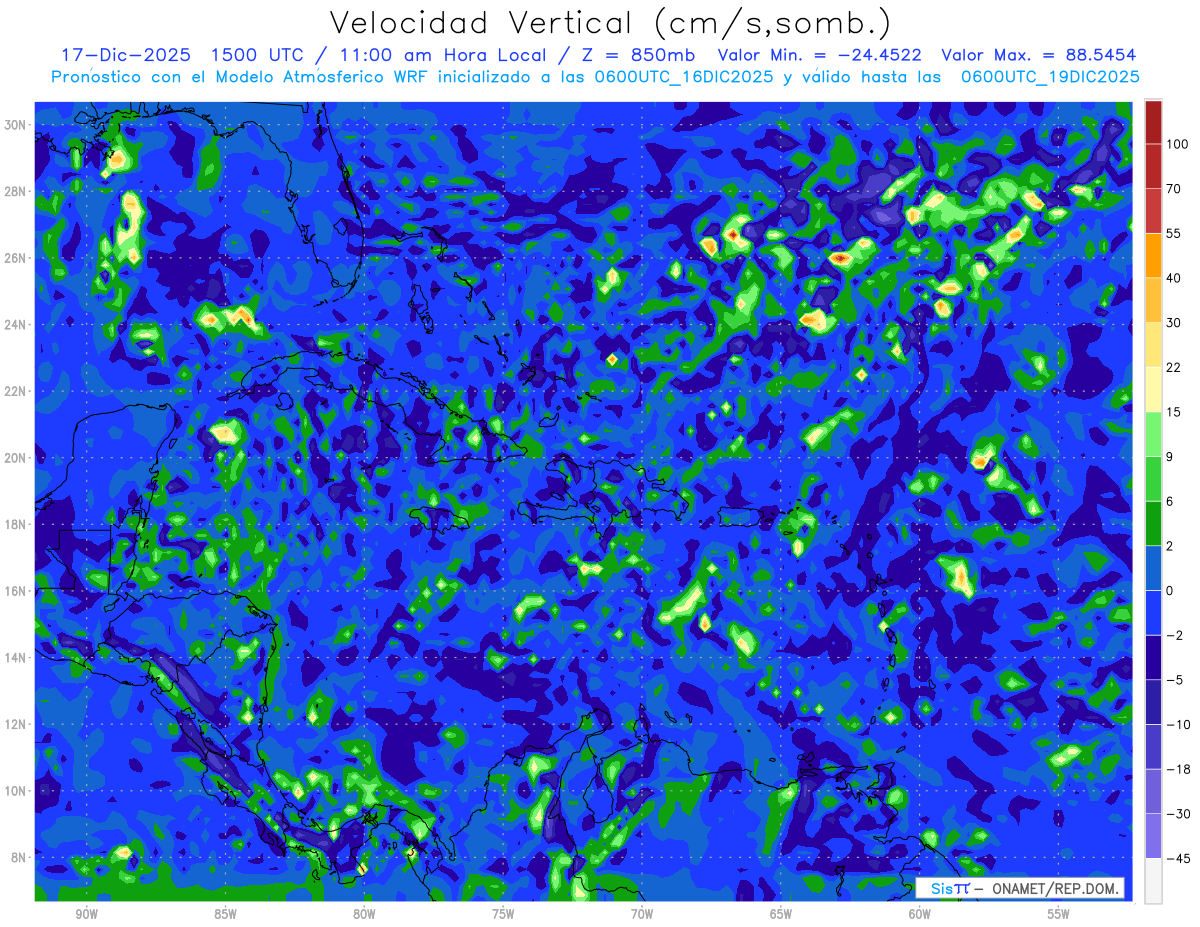Screen dimensions: 1200x927
Task: Click the '-45' colorbar label
Action: tap(1176, 858)
